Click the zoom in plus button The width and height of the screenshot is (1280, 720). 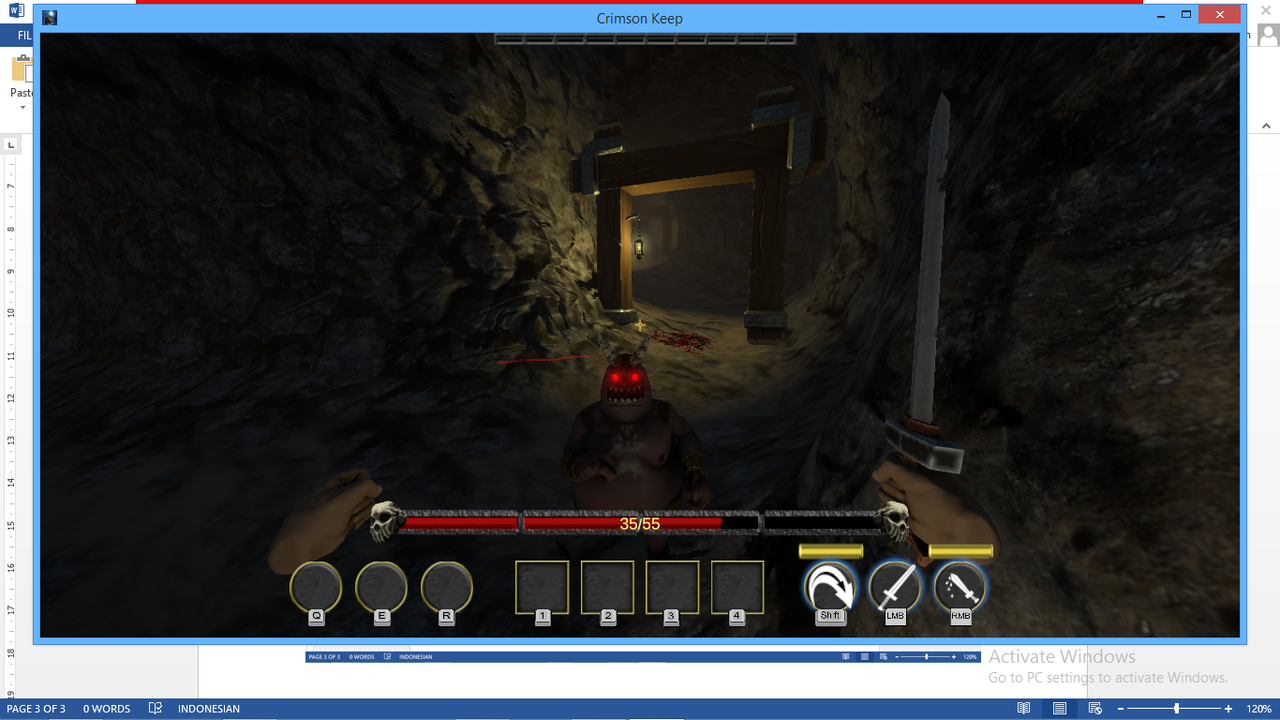pyautogui.click(x=1228, y=709)
